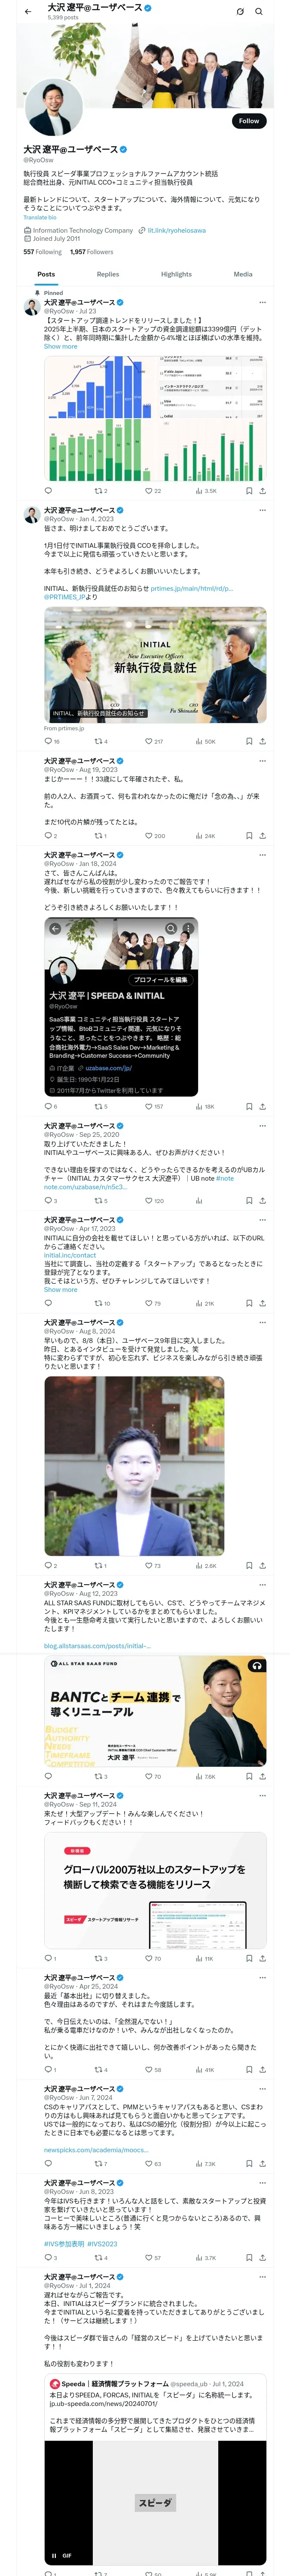Image resolution: width=290 pixels, height=2576 pixels.
Task: Open more options on the pinned post
Action: tap(263, 302)
